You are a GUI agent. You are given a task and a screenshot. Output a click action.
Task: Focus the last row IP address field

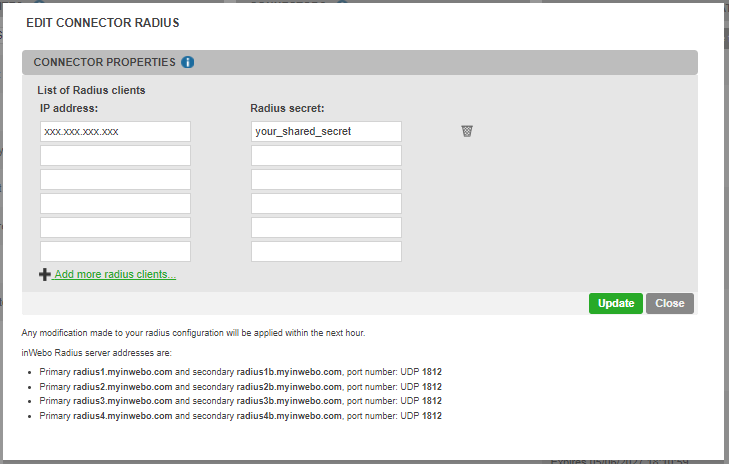pyautogui.click(x=115, y=251)
